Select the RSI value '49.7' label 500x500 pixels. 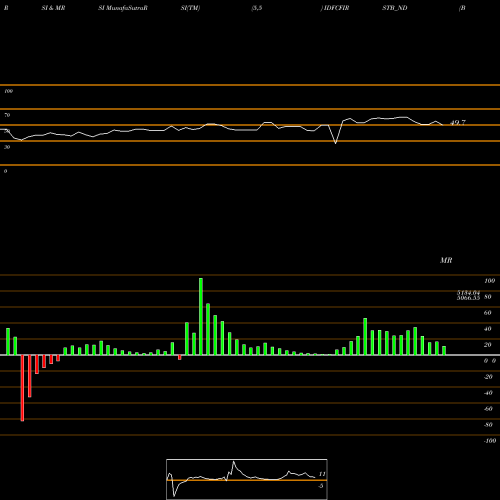[x=458, y=123]
